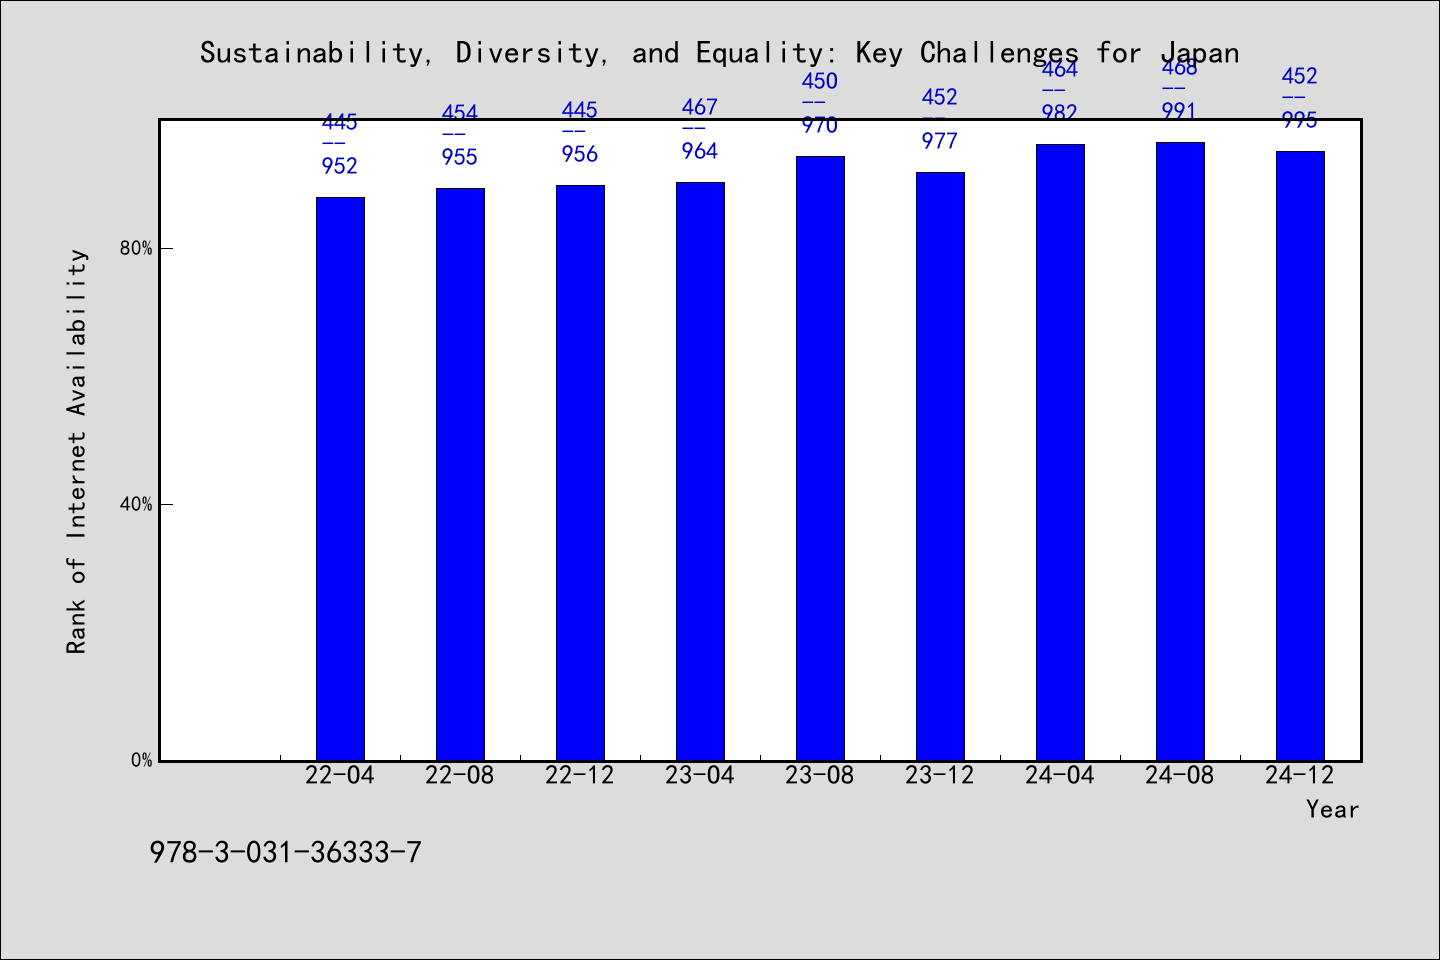Select the 22-08 bar
This screenshot has height=960, width=1440.
[x=460, y=474]
